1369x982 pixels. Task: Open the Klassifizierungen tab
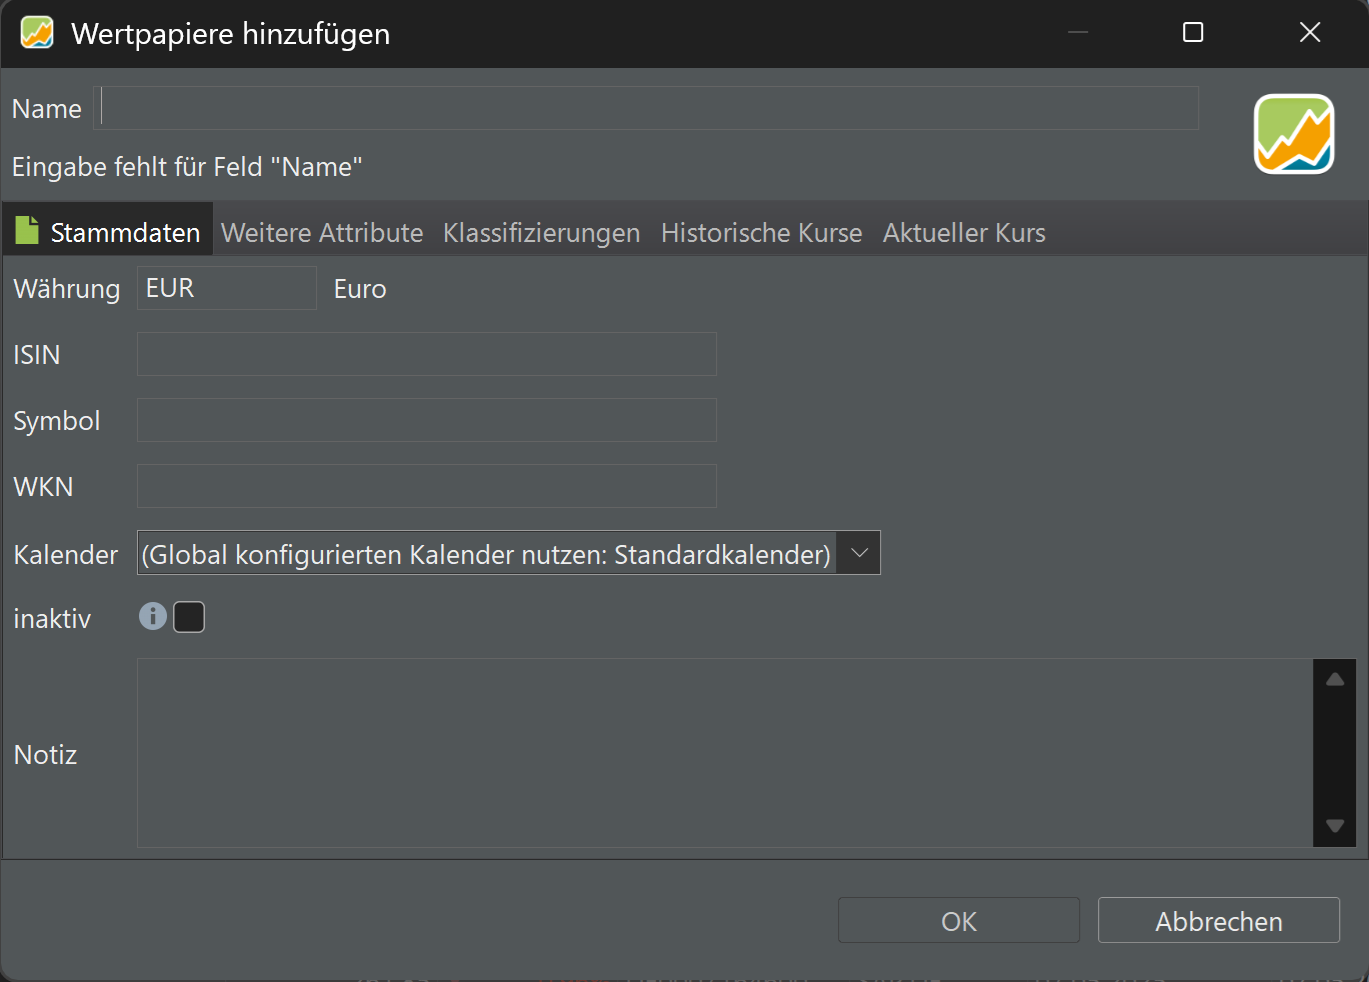pos(541,233)
